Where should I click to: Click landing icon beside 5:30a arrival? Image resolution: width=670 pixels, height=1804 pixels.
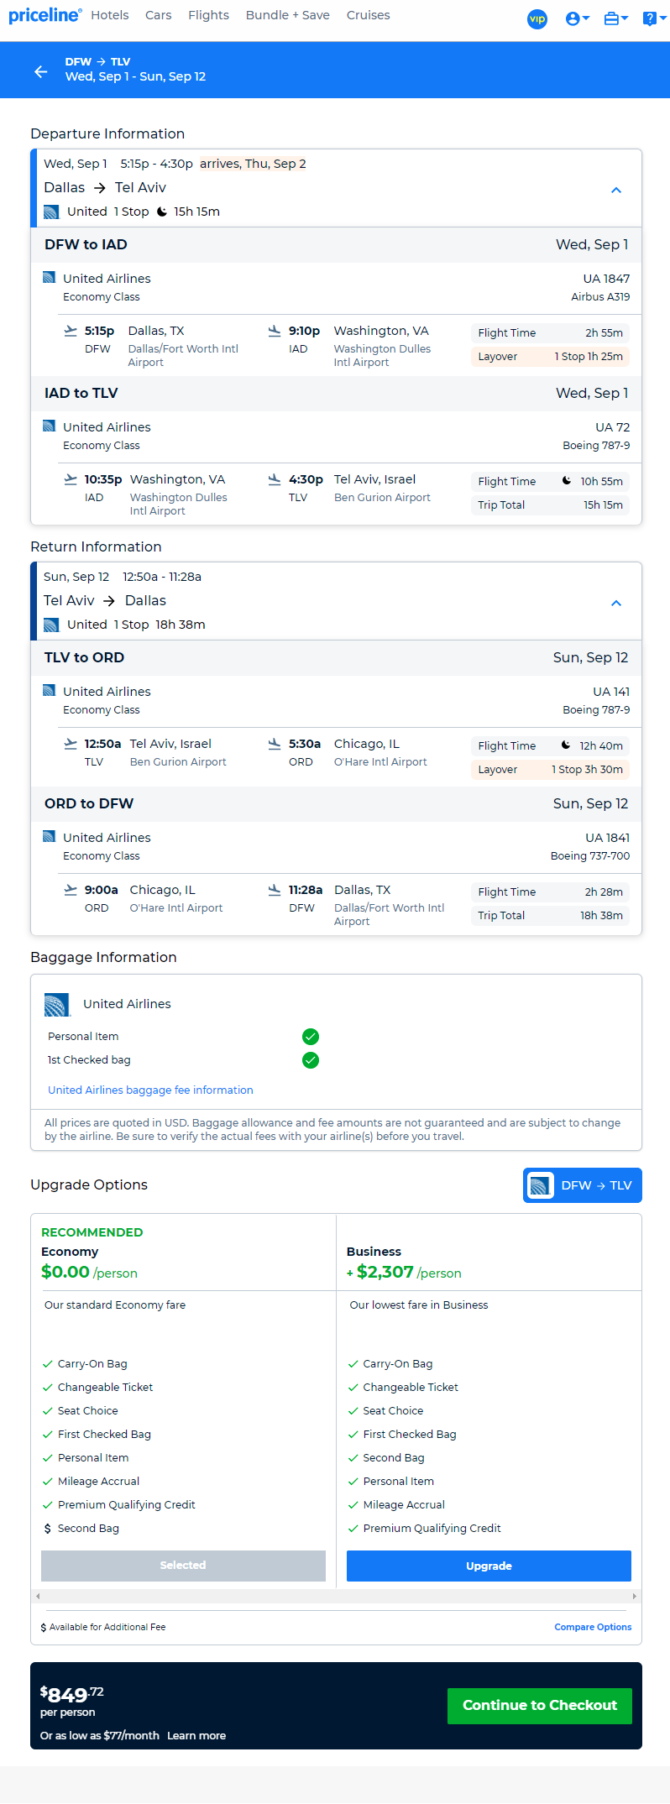[274, 743]
